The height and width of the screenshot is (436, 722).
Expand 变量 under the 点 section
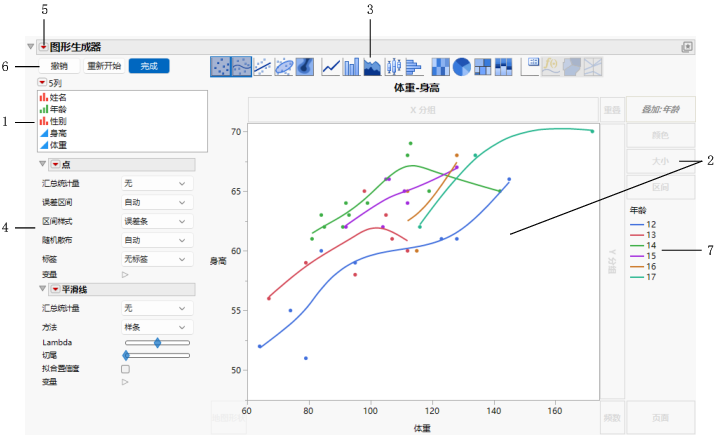tap(125, 274)
